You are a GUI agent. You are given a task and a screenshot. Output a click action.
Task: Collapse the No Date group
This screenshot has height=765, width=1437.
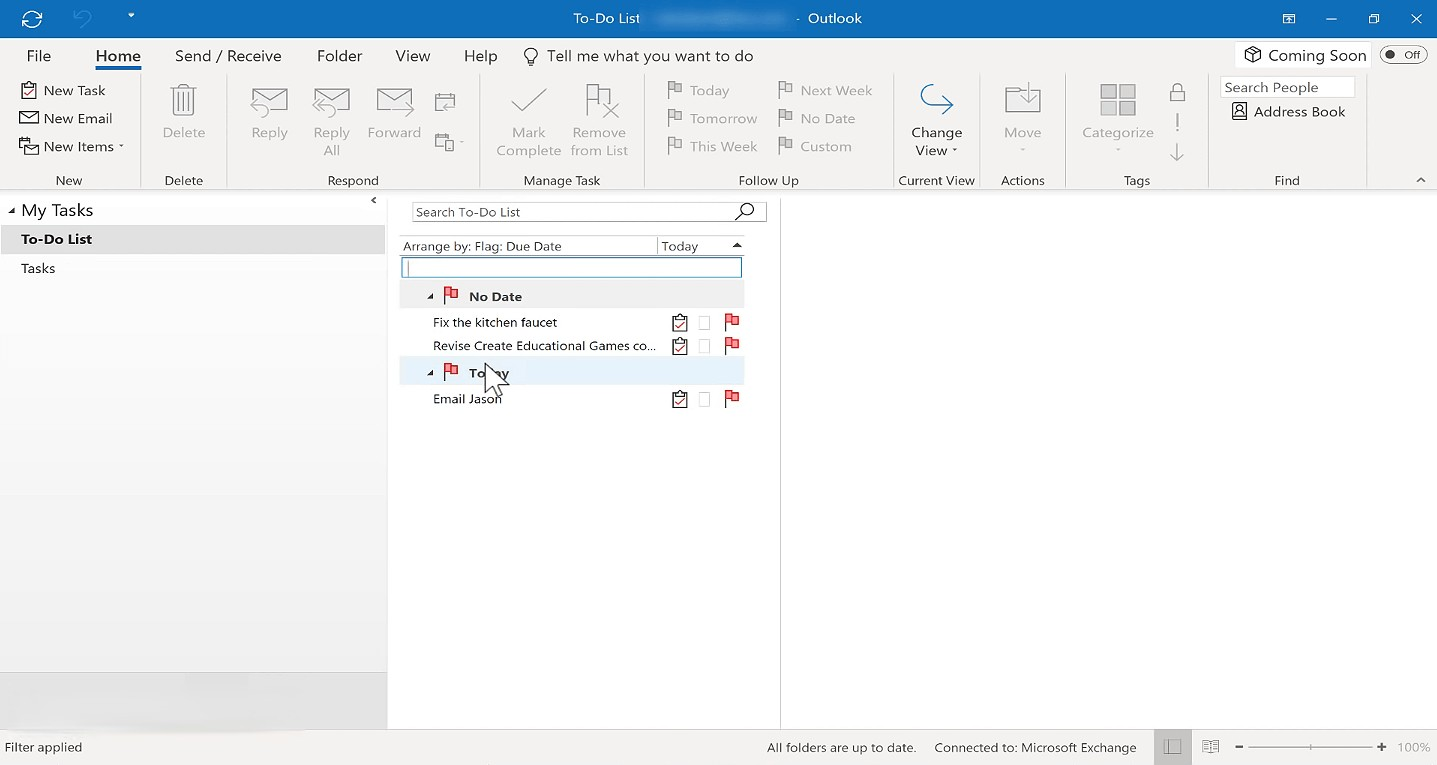click(x=430, y=297)
